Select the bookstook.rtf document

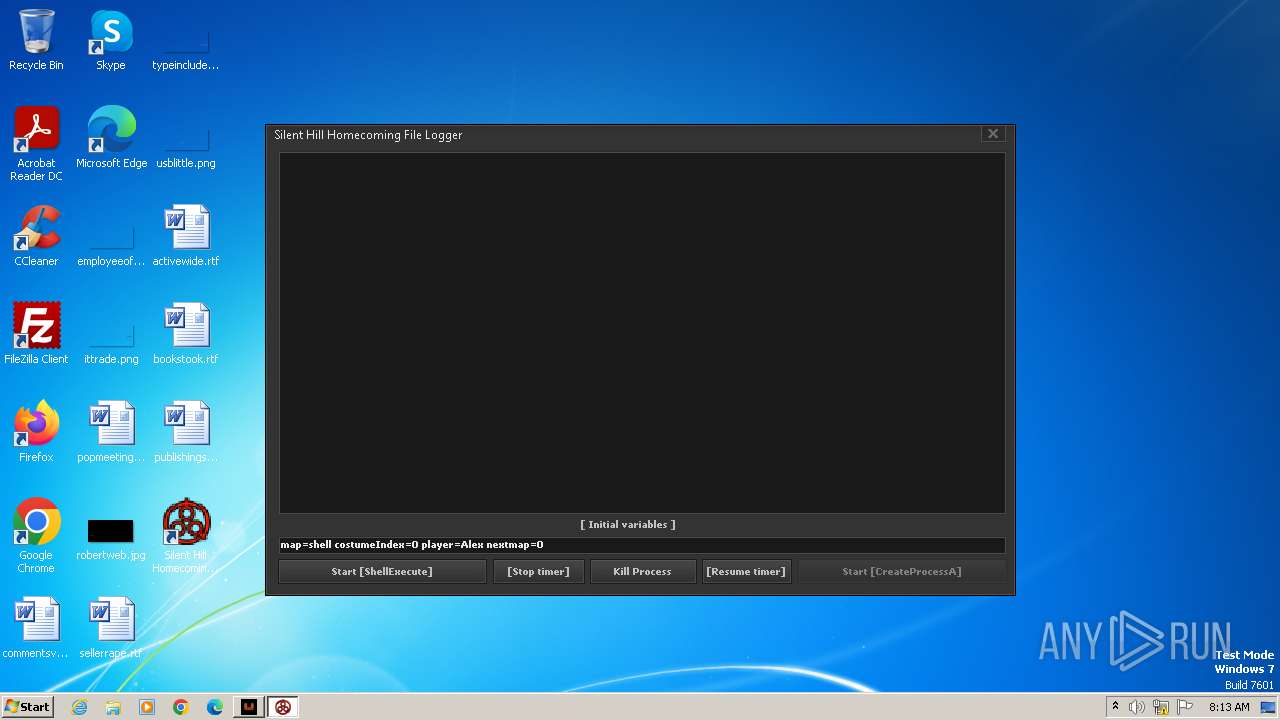186,334
